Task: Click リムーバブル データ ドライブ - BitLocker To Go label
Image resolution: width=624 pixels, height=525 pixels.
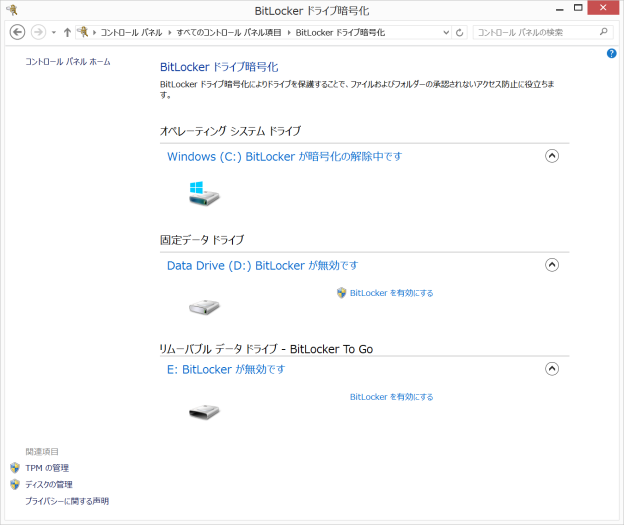Action: click(x=266, y=349)
